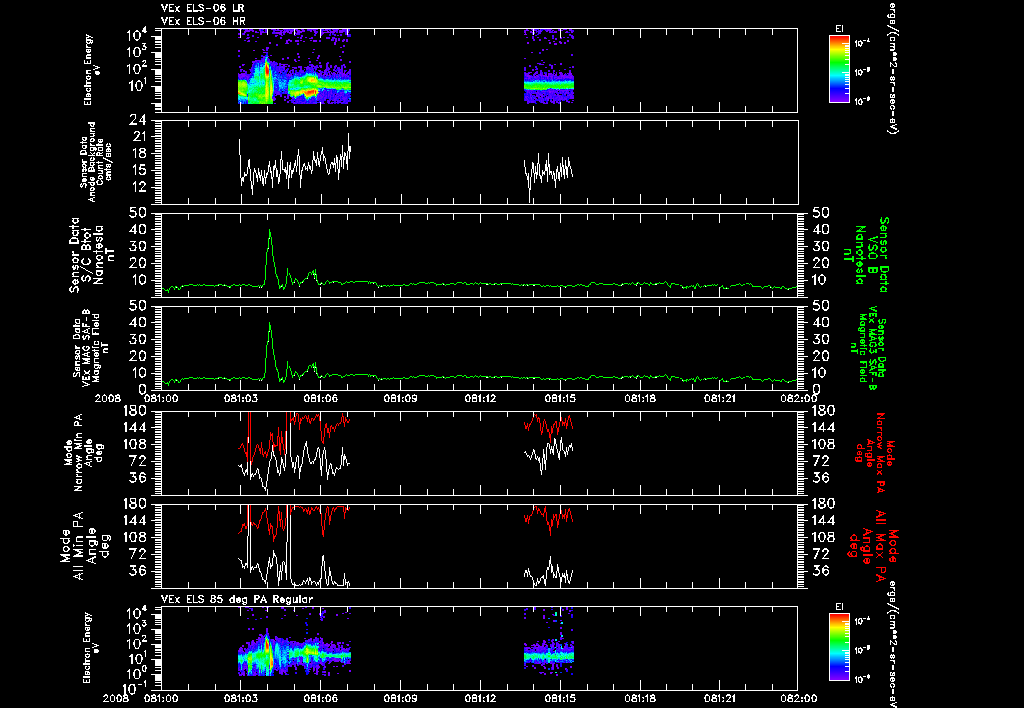Click the EI color bar beside 85 deg PA spectrogram
The image size is (1024, 708).
pos(839,647)
